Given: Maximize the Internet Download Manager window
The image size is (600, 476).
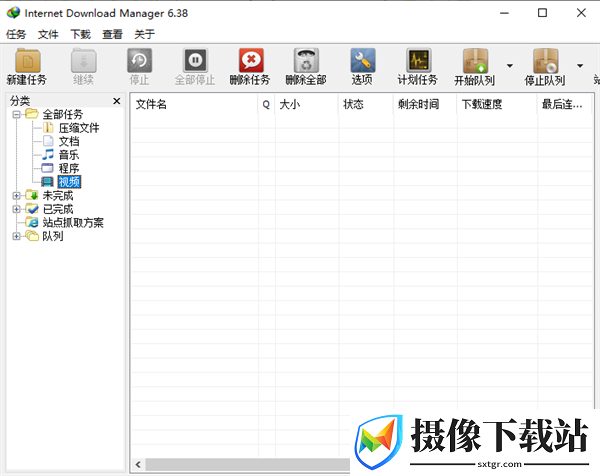Looking at the screenshot, I should point(542,13).
